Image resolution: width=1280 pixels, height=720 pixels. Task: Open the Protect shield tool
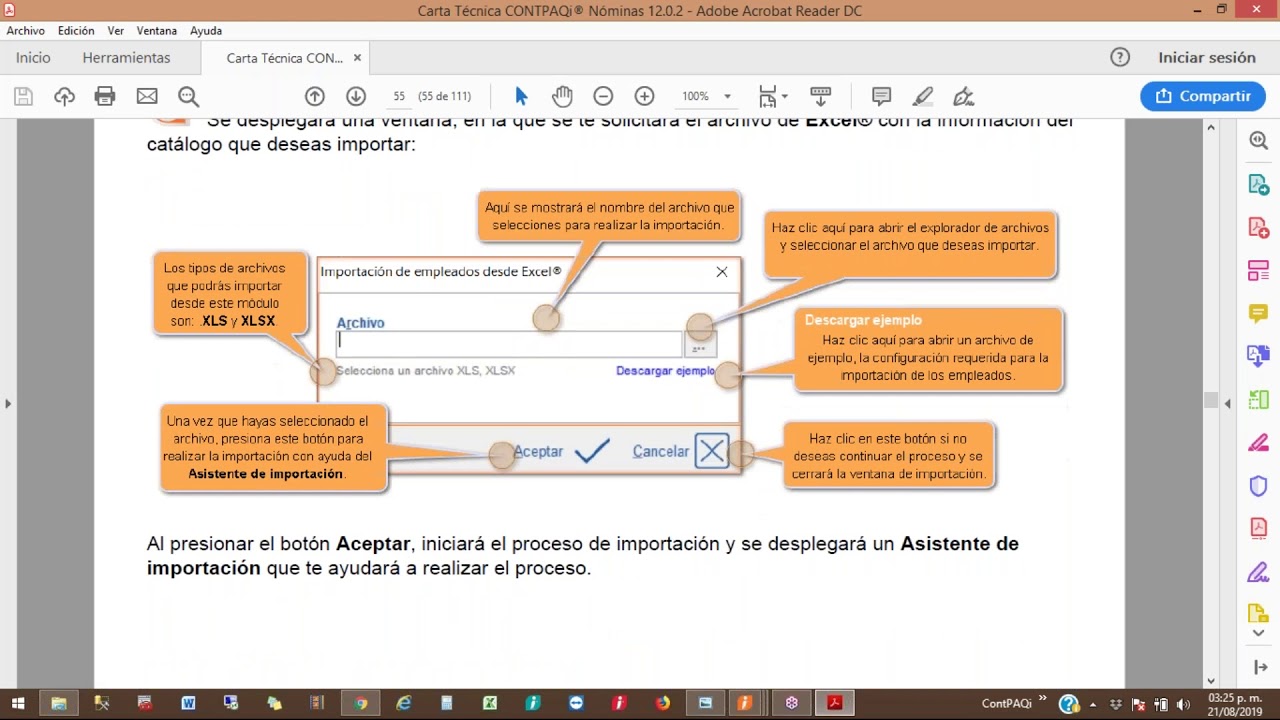1258,486
